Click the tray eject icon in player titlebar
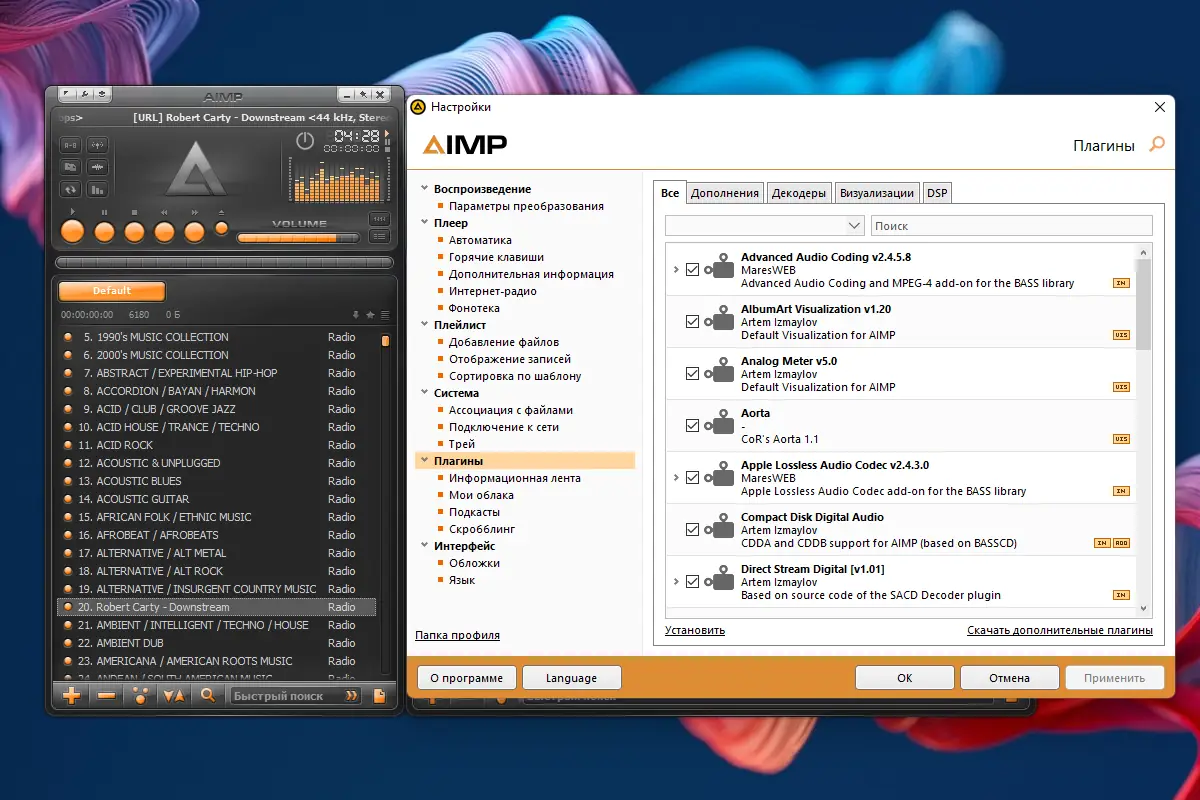1200x800 pixels. point(103,95)
